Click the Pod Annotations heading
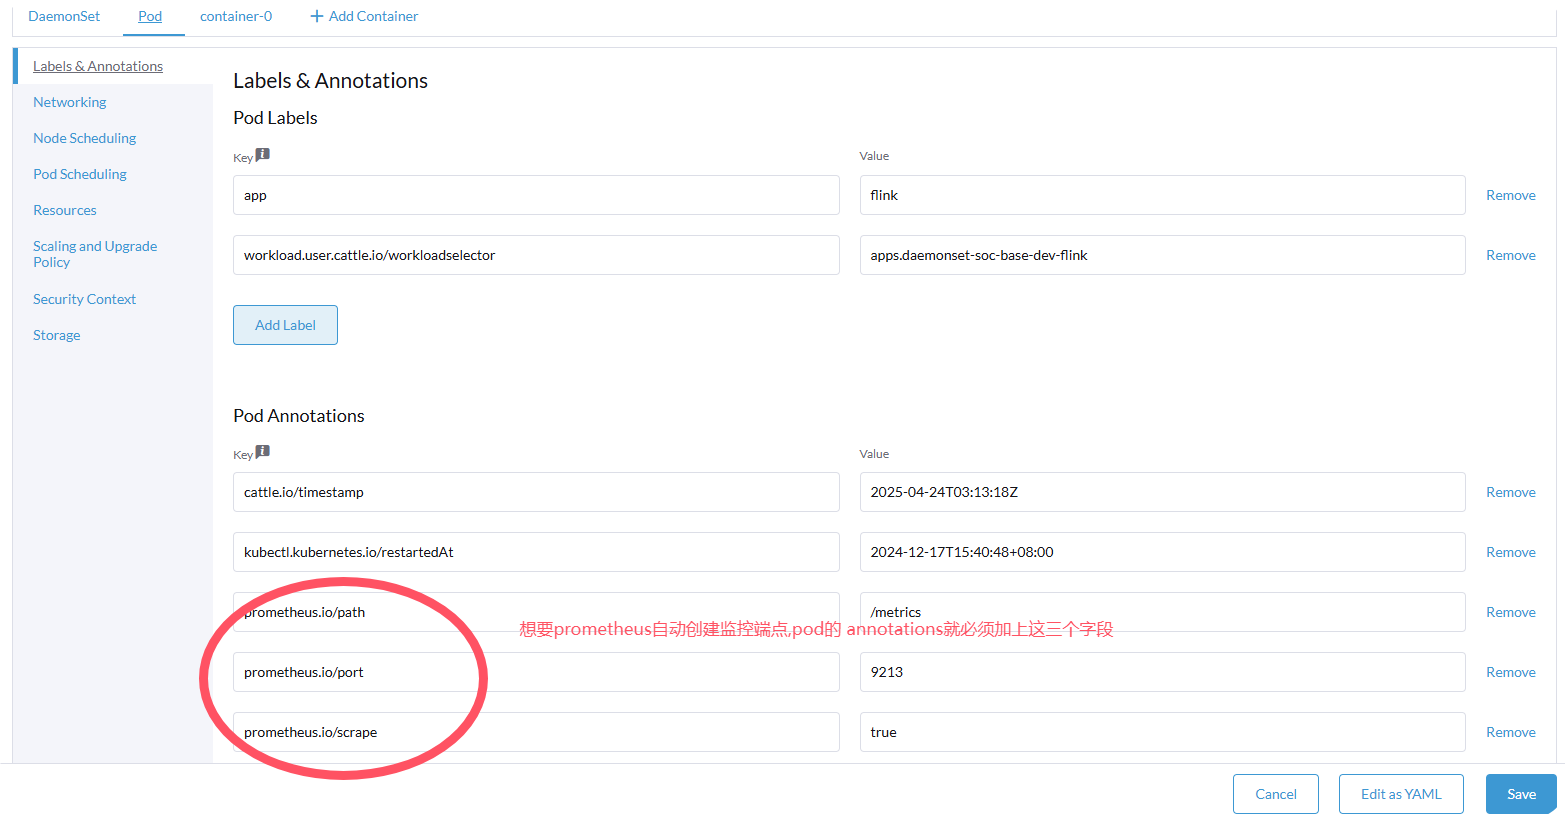Viewport: 1565px width, 817px height. point(299,416)
